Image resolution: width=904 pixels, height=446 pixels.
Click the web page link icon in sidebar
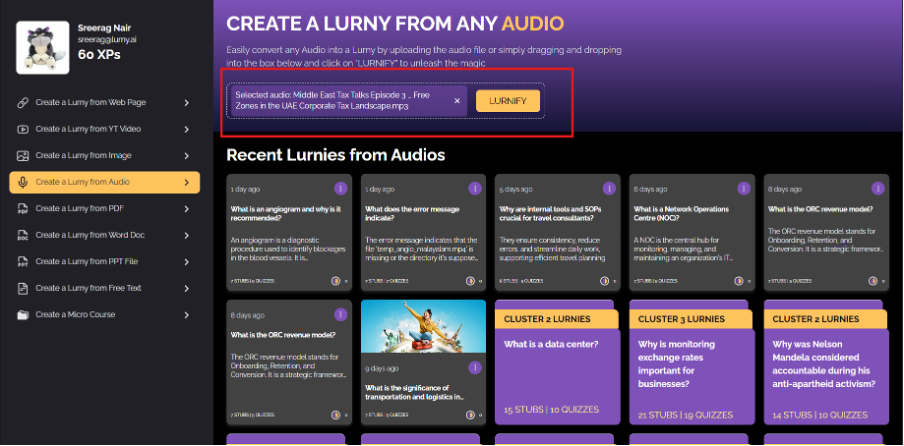(22, 103)
